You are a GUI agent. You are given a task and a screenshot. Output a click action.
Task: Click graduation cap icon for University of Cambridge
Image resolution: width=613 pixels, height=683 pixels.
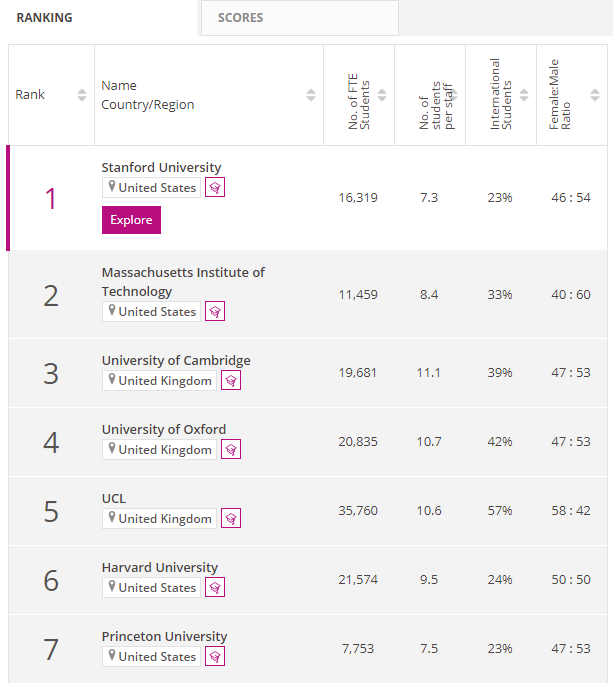(x=231, y=380)
